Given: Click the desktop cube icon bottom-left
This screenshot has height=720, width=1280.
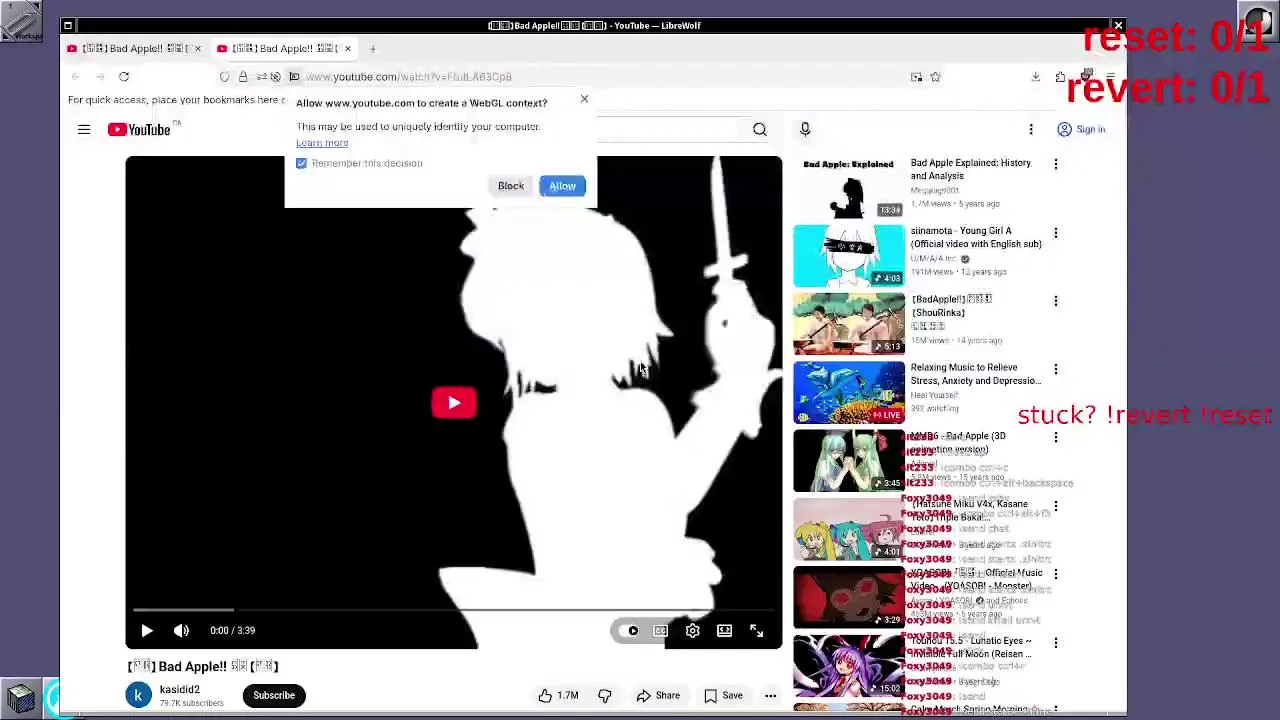Looking at the screenshot, I should point(20,697).
